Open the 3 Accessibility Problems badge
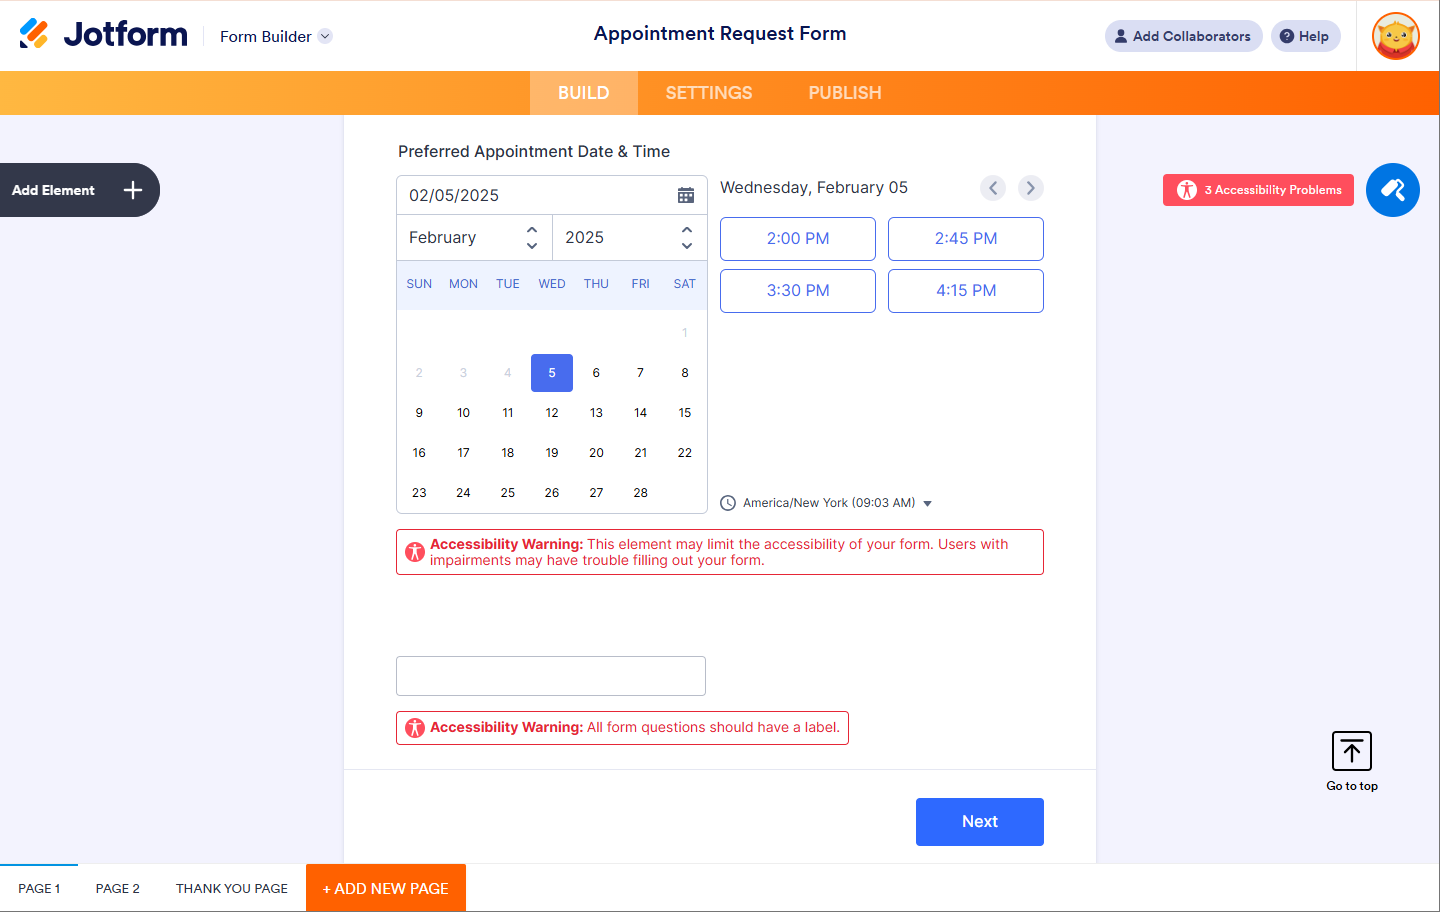Image resolution: width=1440 pixels, height=912 pixels. click(x=1258, y=190)
